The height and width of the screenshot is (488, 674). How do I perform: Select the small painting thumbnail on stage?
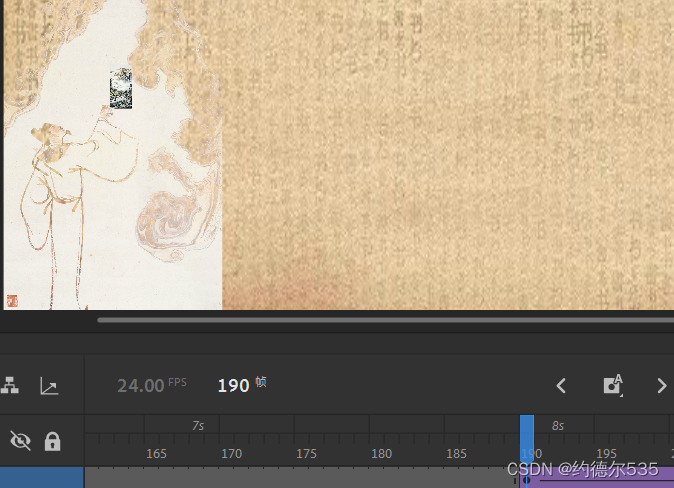121,88
